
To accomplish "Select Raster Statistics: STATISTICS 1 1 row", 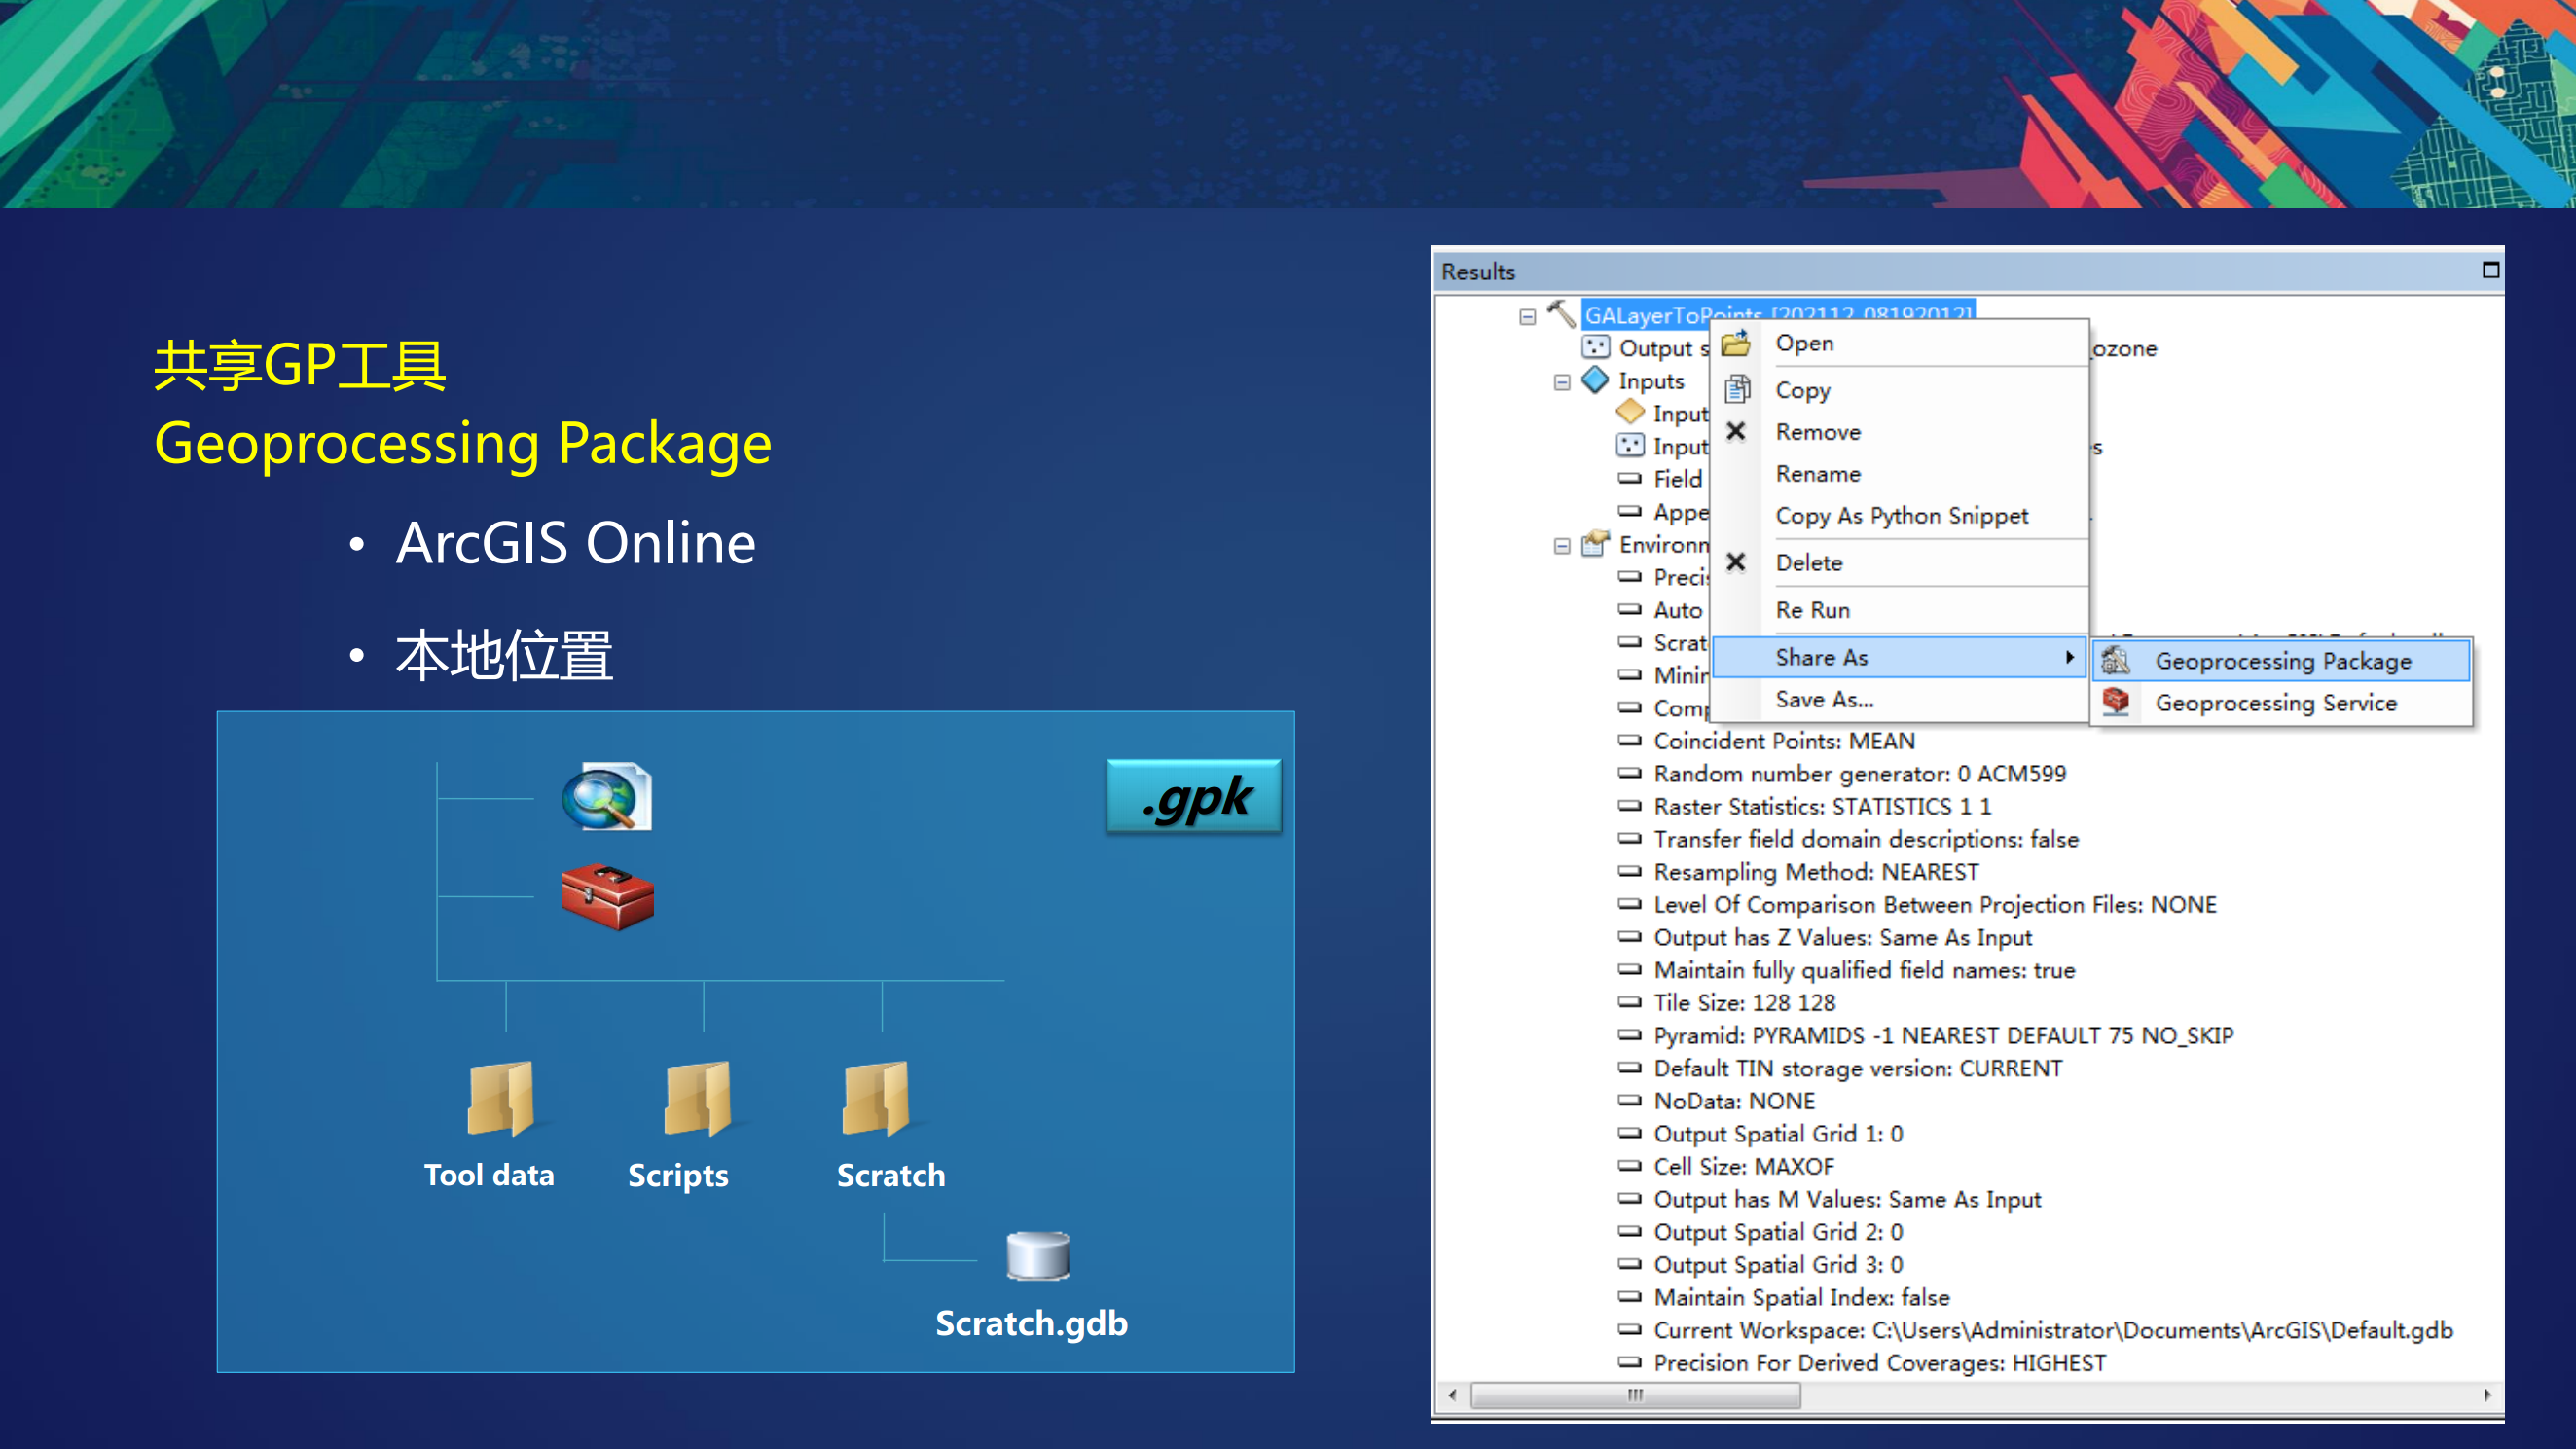I will click(x=1822, y=806).
